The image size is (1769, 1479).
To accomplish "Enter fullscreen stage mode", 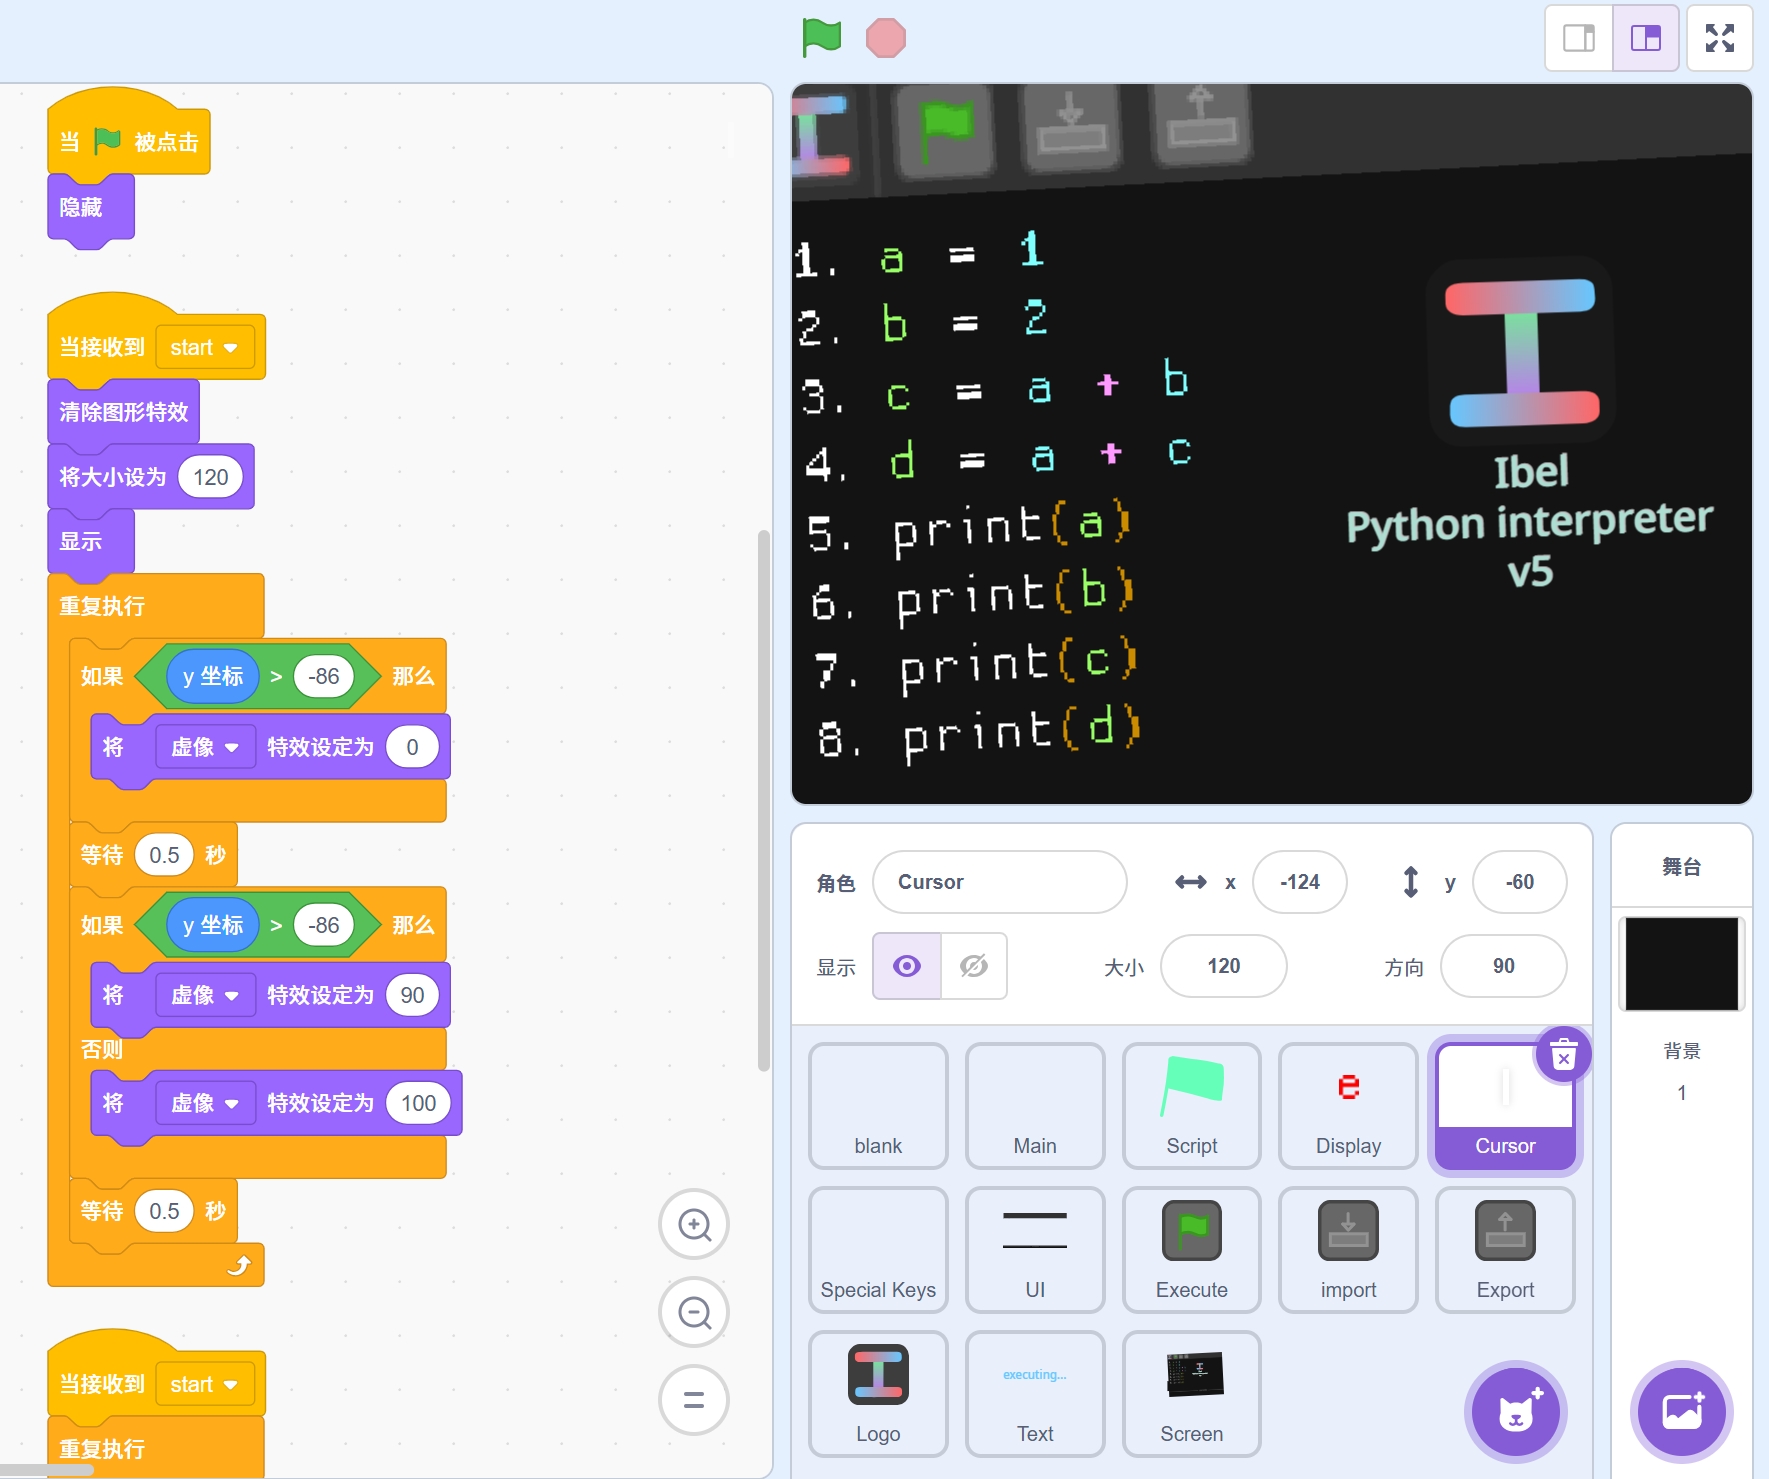I will [1719, 38].
